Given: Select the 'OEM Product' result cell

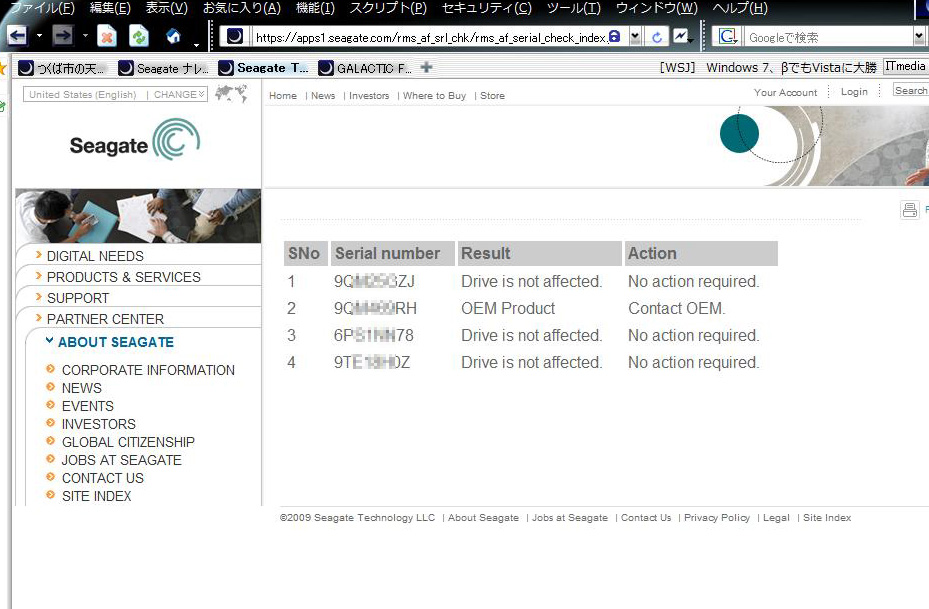Looking at the screenshot, I should click(508, 308).
